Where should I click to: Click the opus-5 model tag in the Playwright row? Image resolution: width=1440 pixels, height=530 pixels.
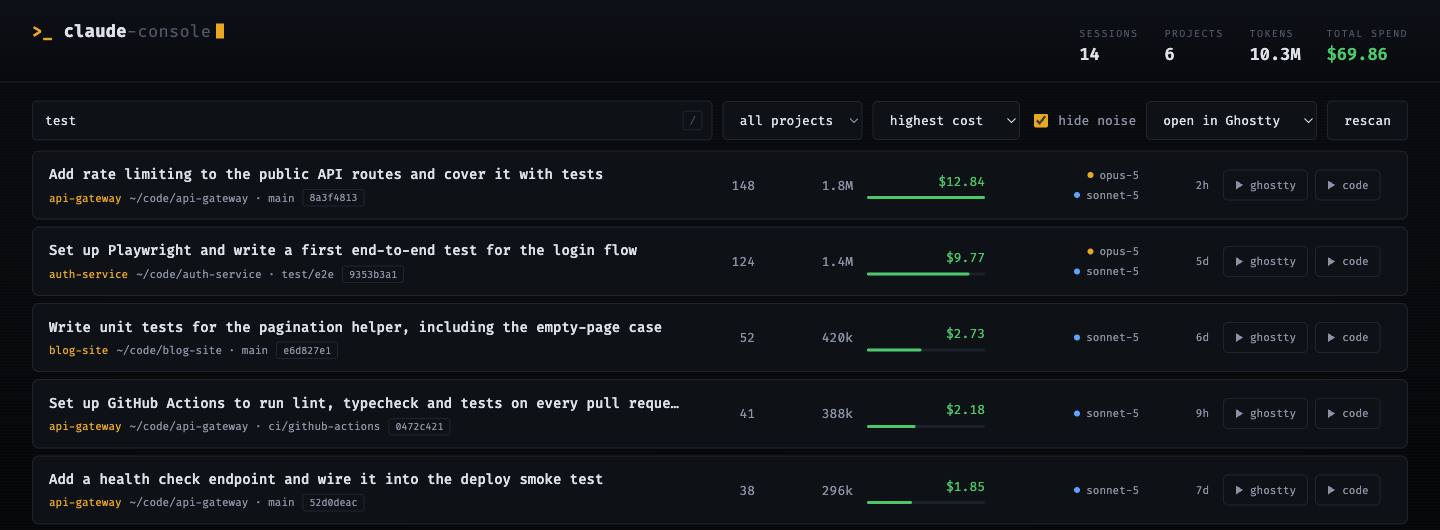pyautogui.click(x=1113, y=251)
